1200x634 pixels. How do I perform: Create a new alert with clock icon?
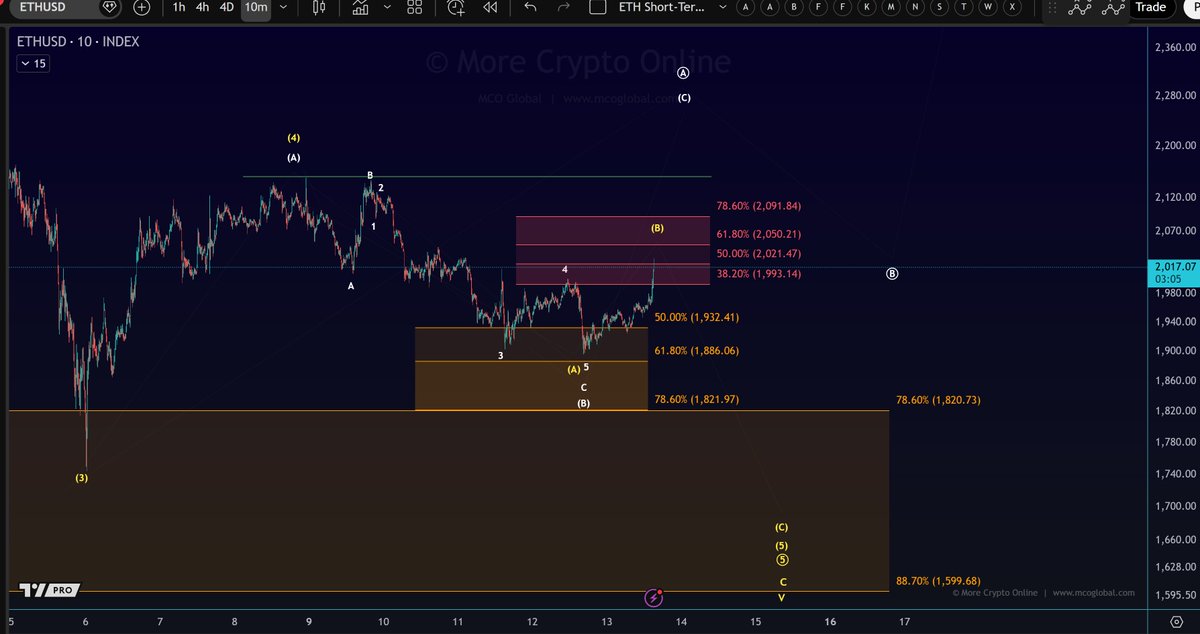(457, 7)
